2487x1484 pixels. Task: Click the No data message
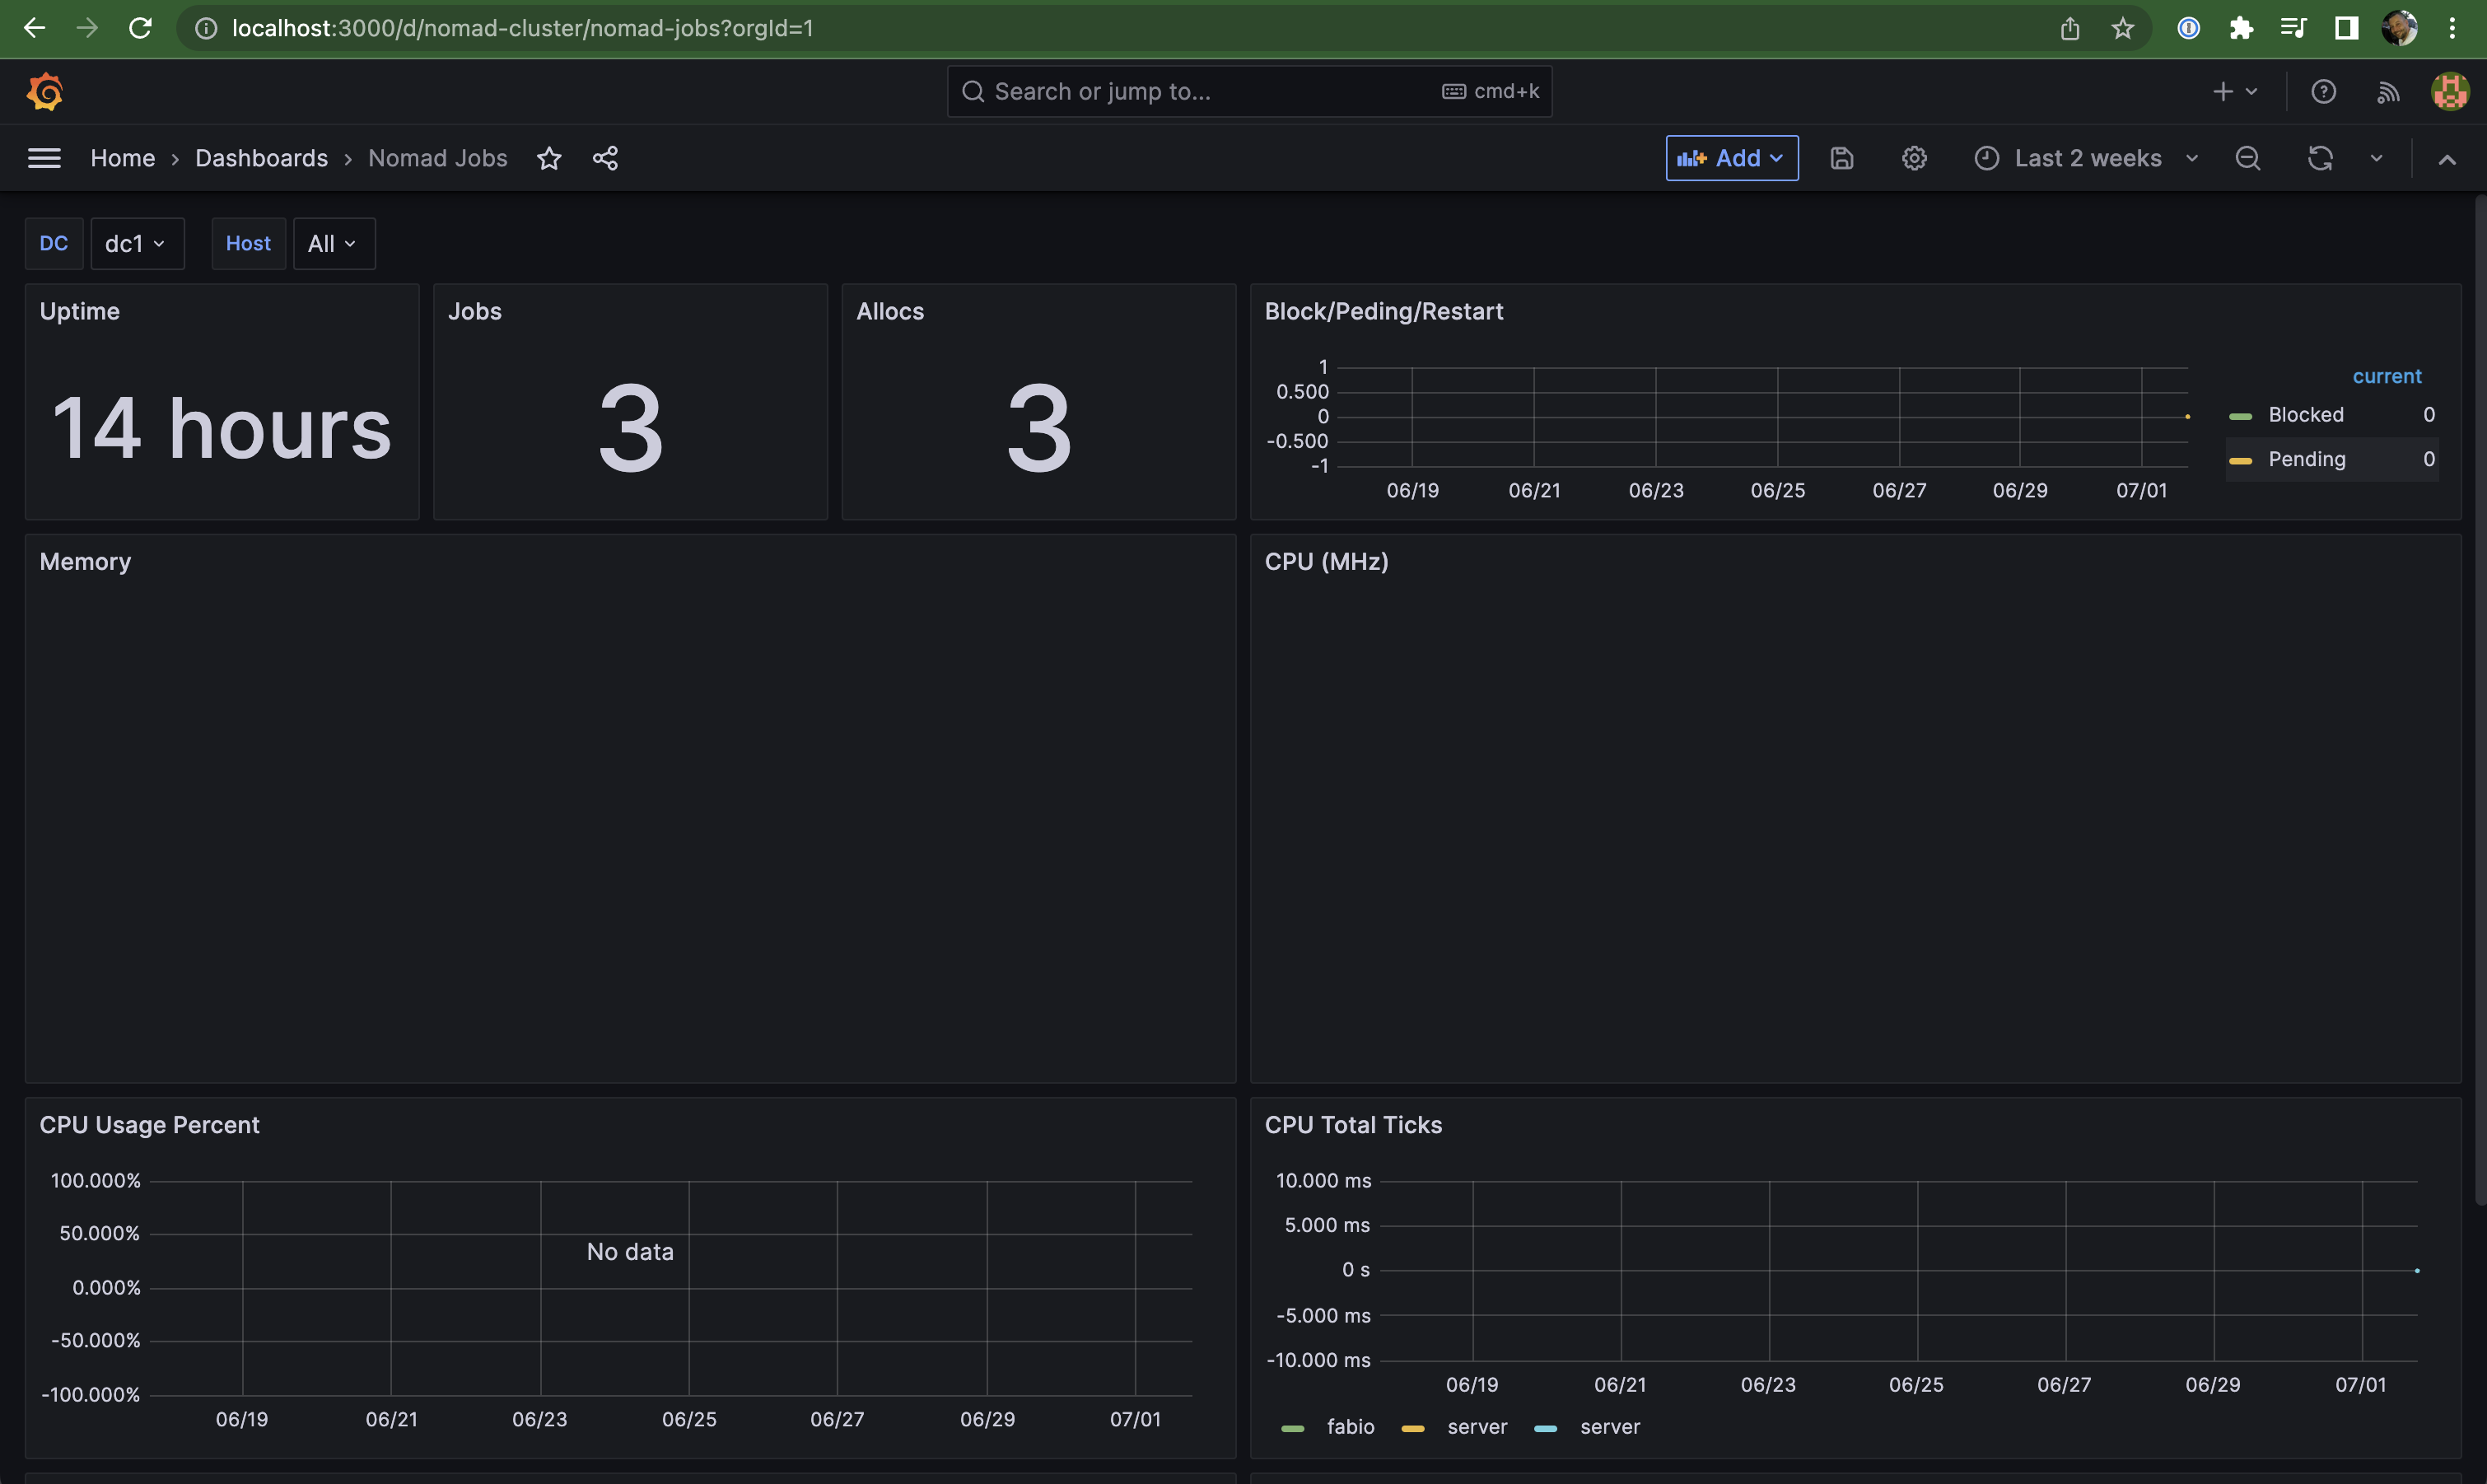coord(630,1252)
